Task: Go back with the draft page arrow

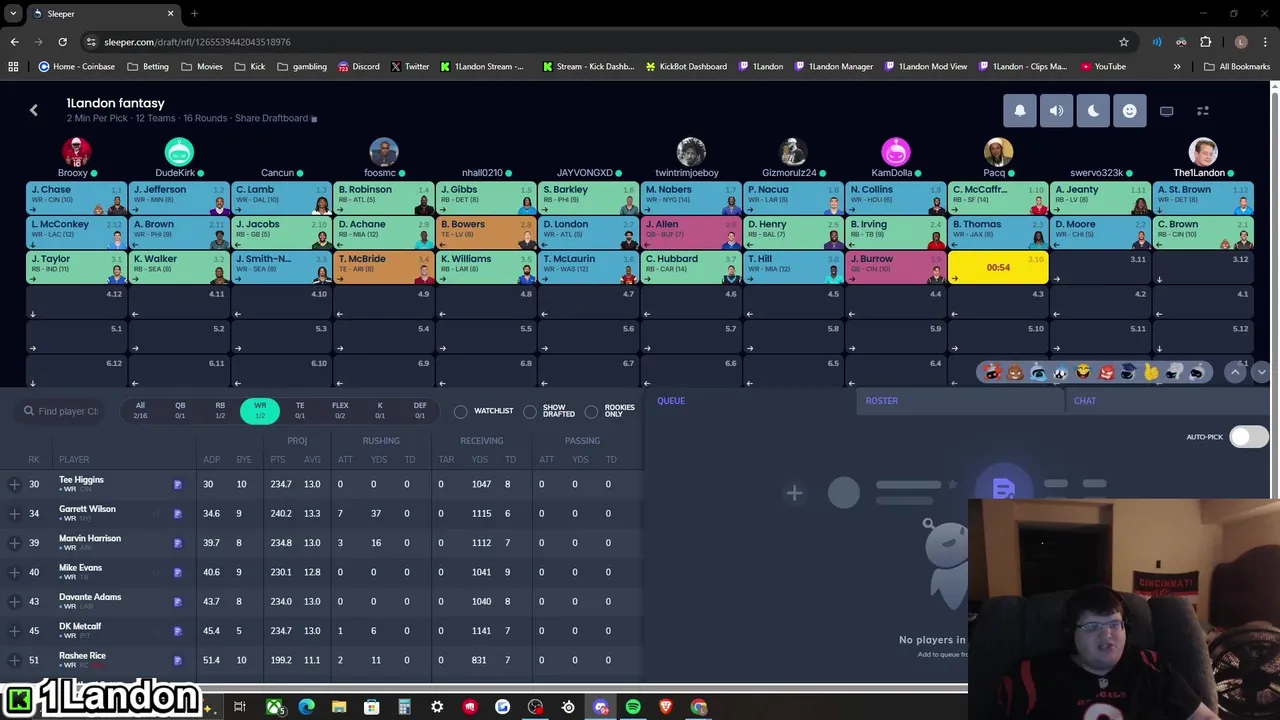Action: coord(33,110)
